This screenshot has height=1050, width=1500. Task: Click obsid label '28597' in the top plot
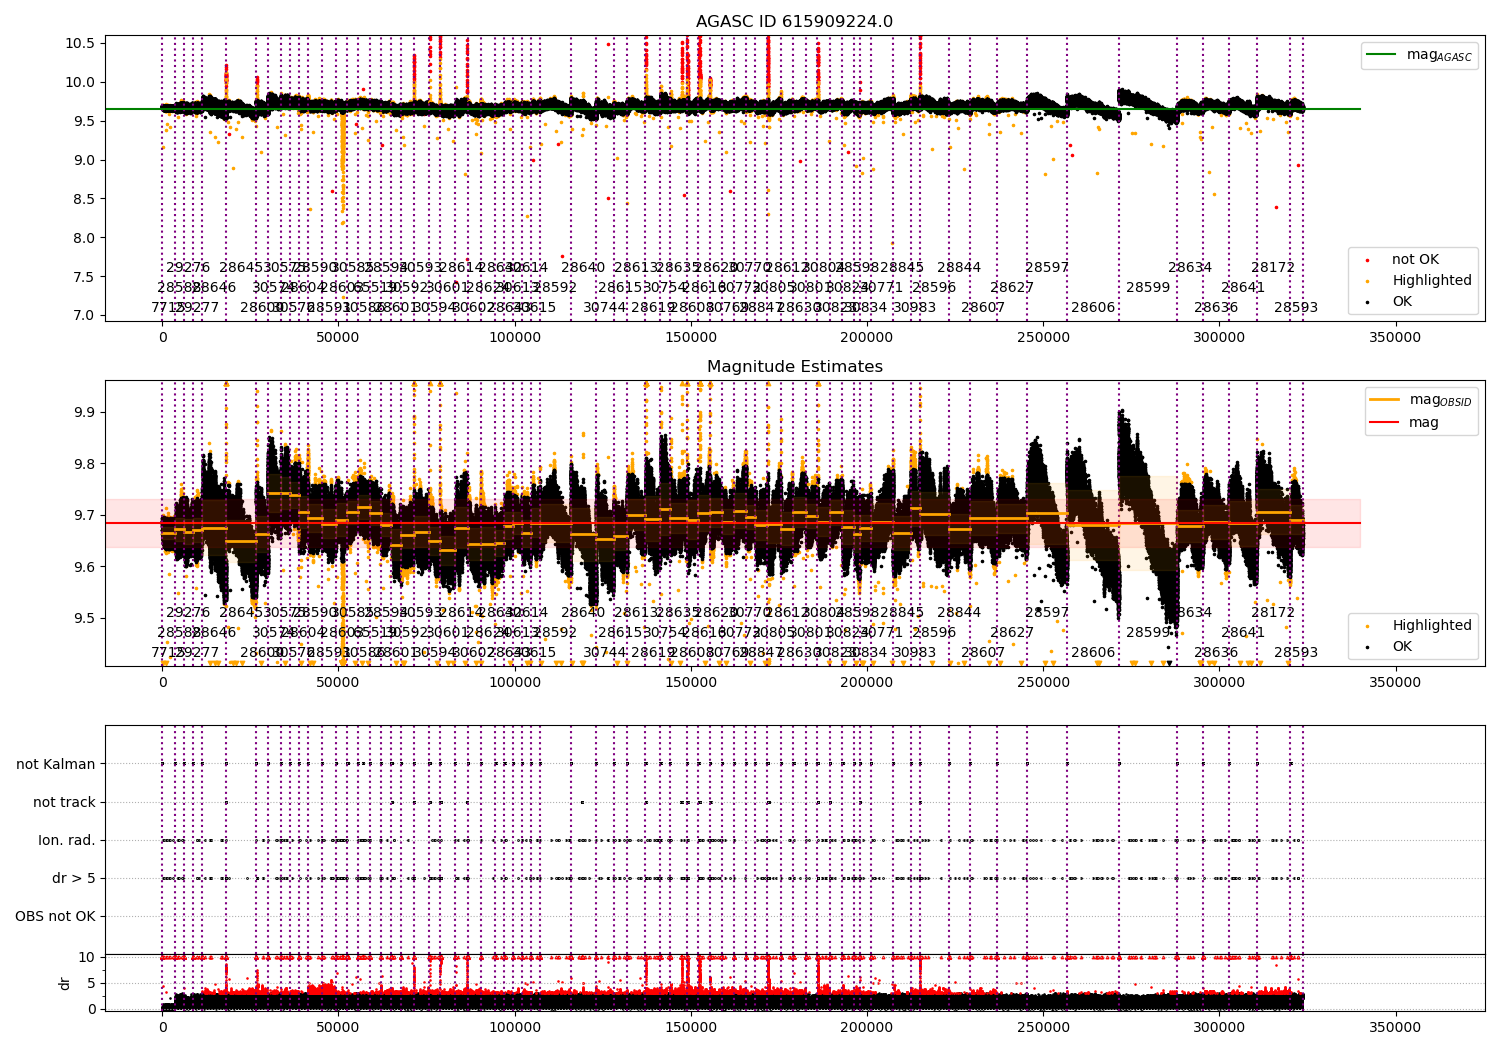click(x=1047, y=267)
